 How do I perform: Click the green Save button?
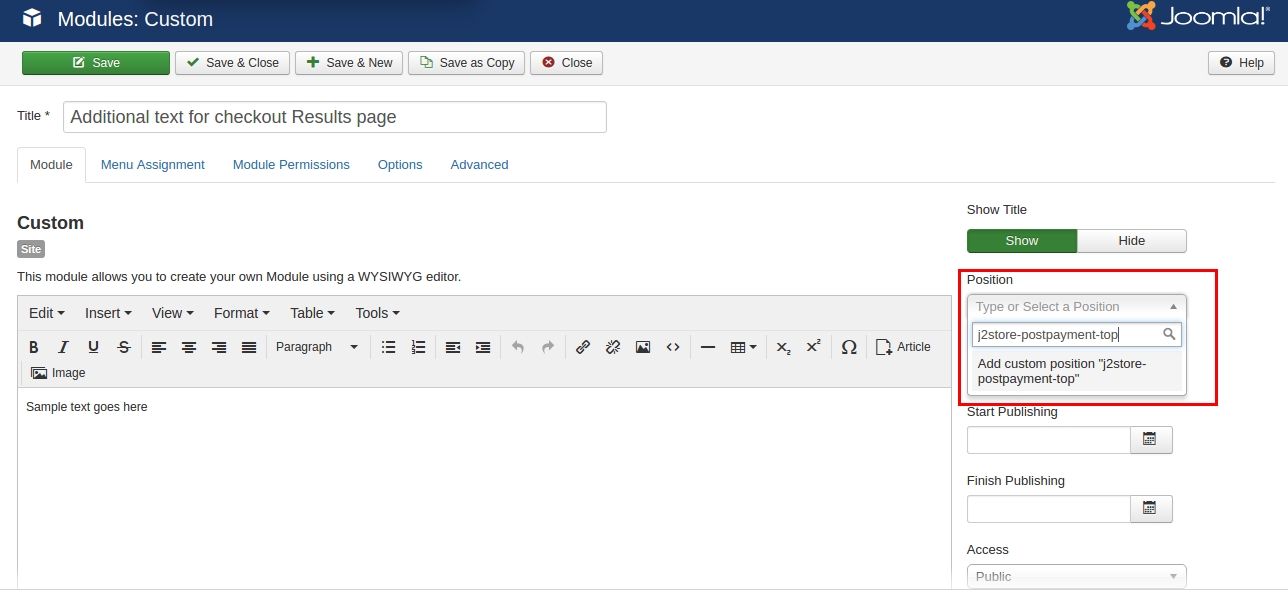pyautogui.click(x=96, y=63)
